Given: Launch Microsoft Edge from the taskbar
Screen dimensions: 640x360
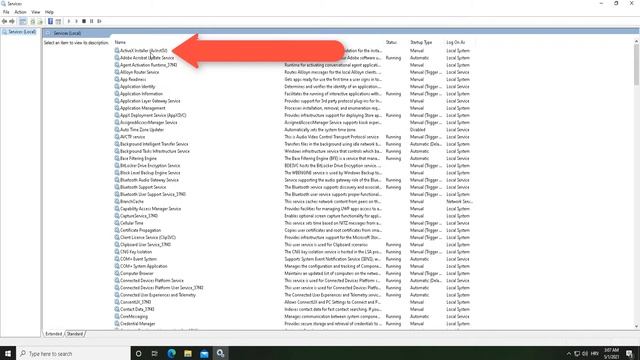Looking at the screenshot, I should tap(171, 353).
